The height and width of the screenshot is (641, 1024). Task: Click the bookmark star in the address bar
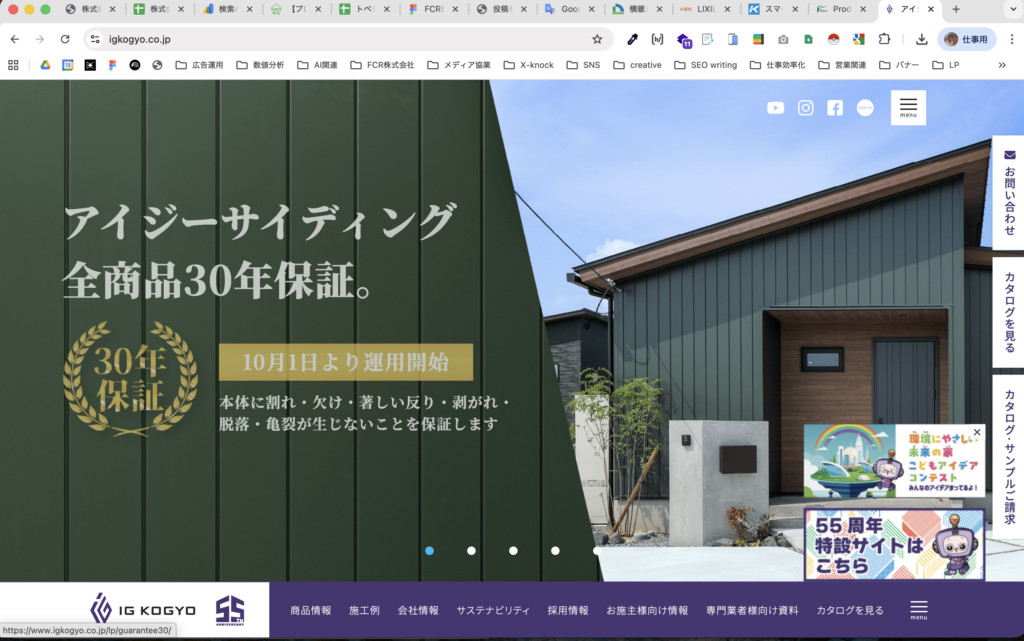coord(597,38)
